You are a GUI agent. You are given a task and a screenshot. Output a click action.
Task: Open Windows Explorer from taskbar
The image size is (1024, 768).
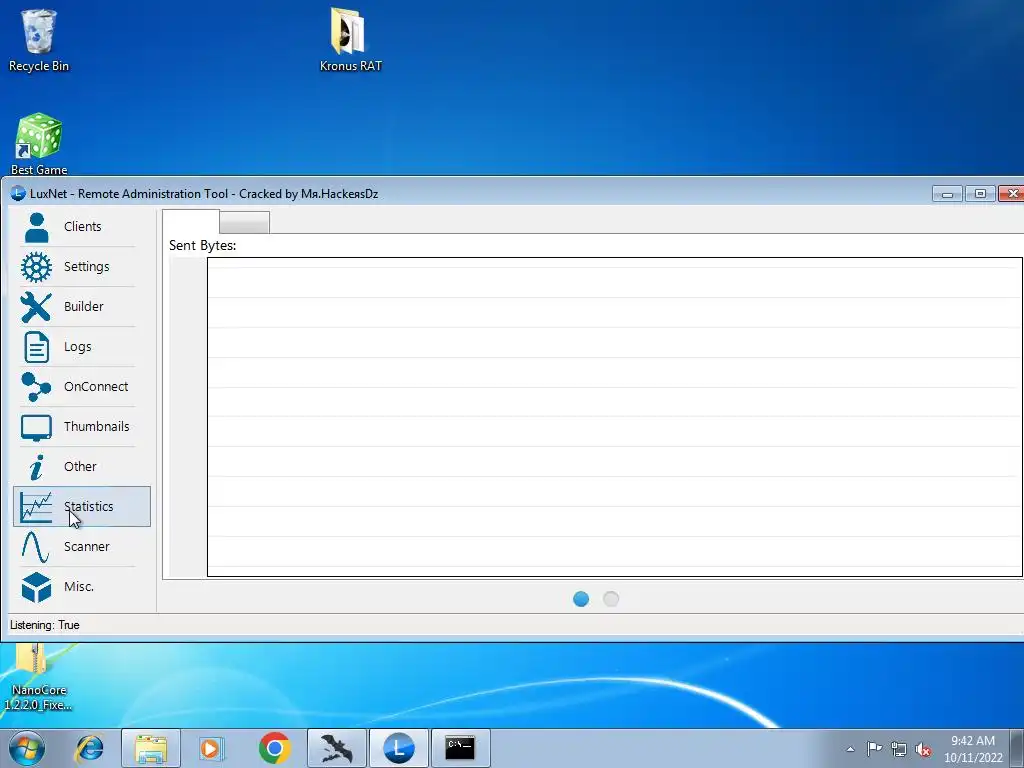151,748
